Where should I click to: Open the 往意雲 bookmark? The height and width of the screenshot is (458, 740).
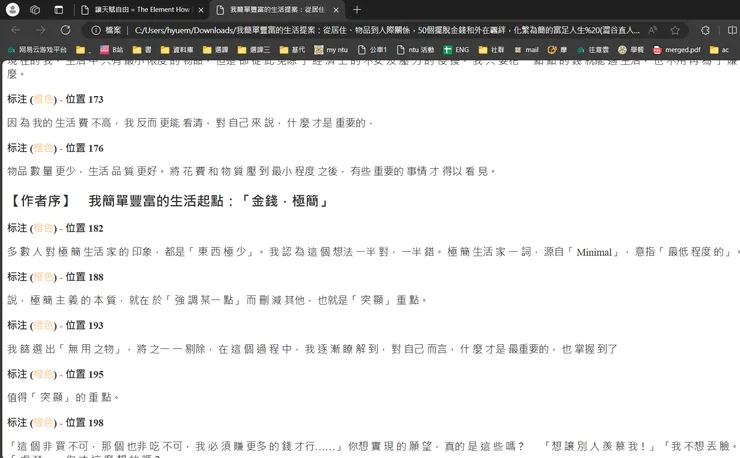pyautogui.click(x=592, y=50)
